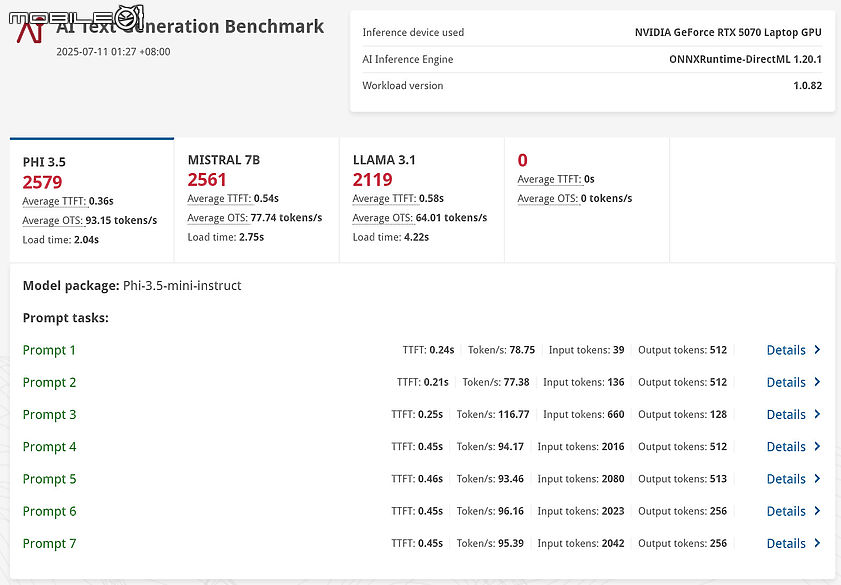Click 'Average OTS: 0 tokens/s' text
841x585 pixels.
575,198
